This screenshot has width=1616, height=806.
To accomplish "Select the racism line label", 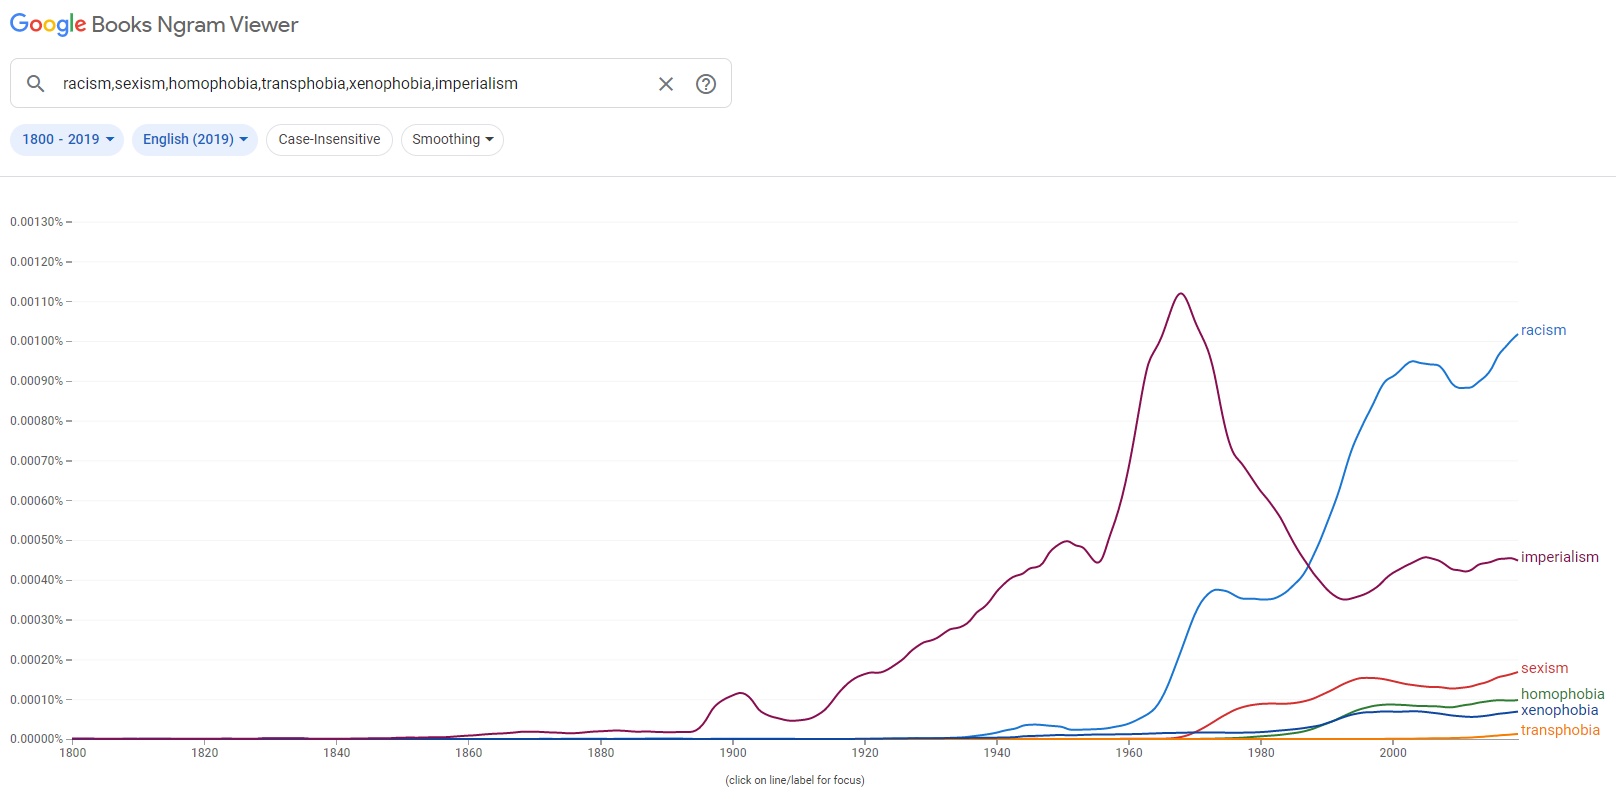I will coord(1543,330).
